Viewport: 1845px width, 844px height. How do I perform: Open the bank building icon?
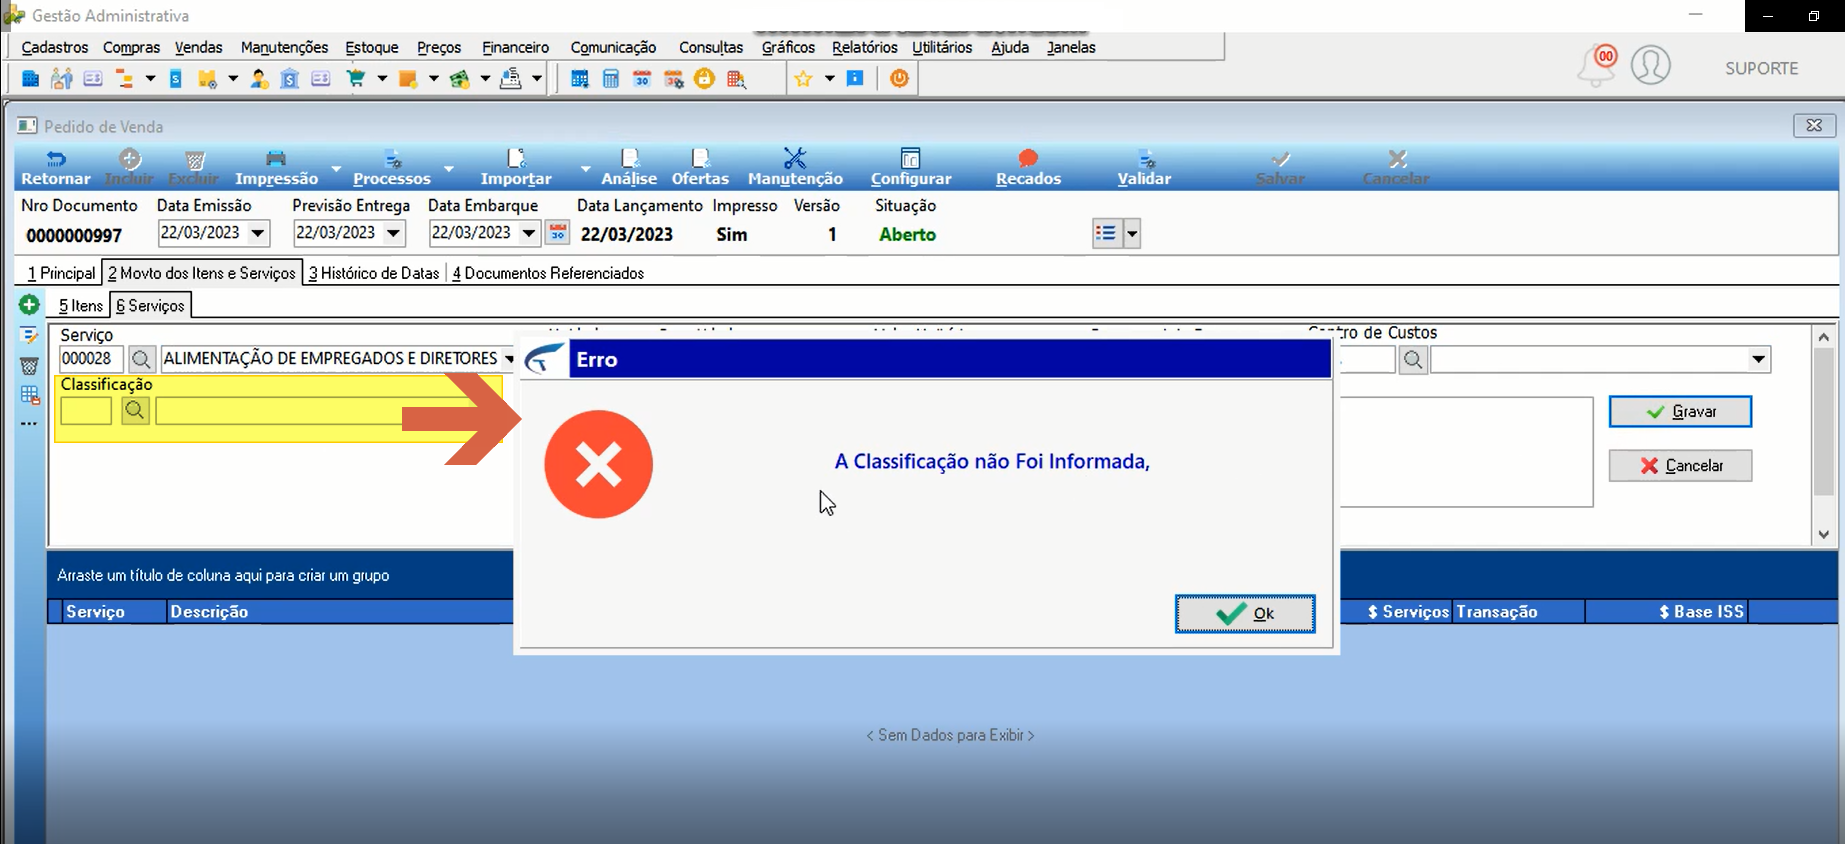point(290,78)
